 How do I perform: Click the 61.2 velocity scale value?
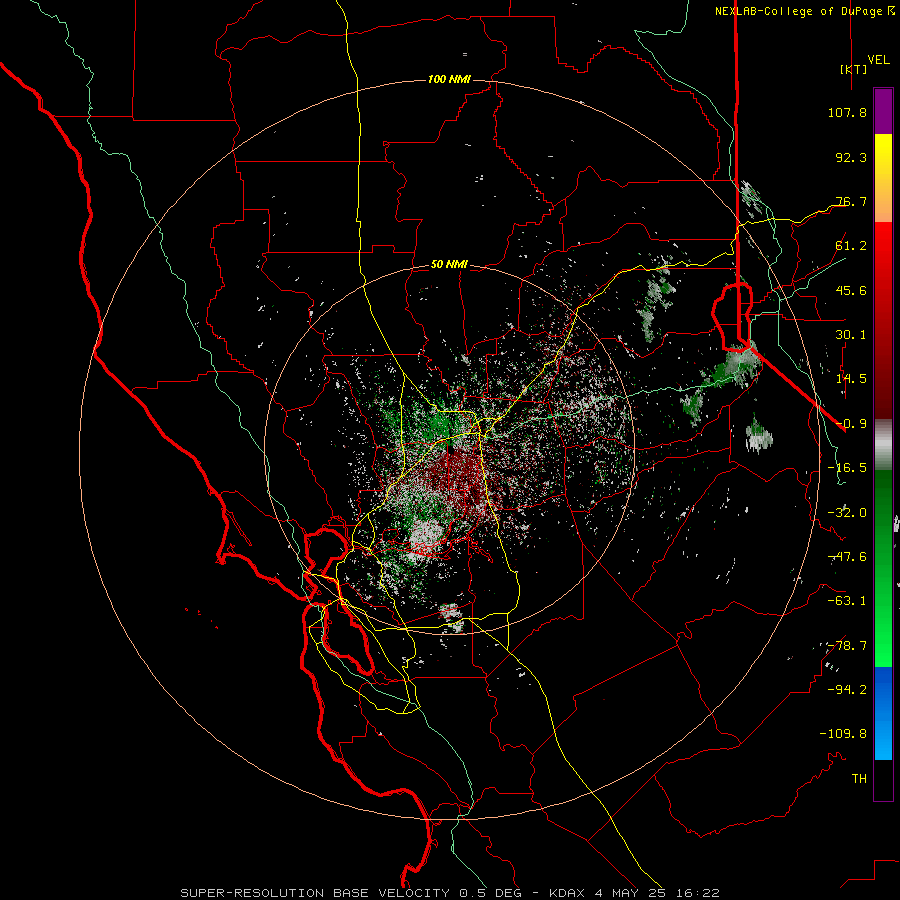851,246
